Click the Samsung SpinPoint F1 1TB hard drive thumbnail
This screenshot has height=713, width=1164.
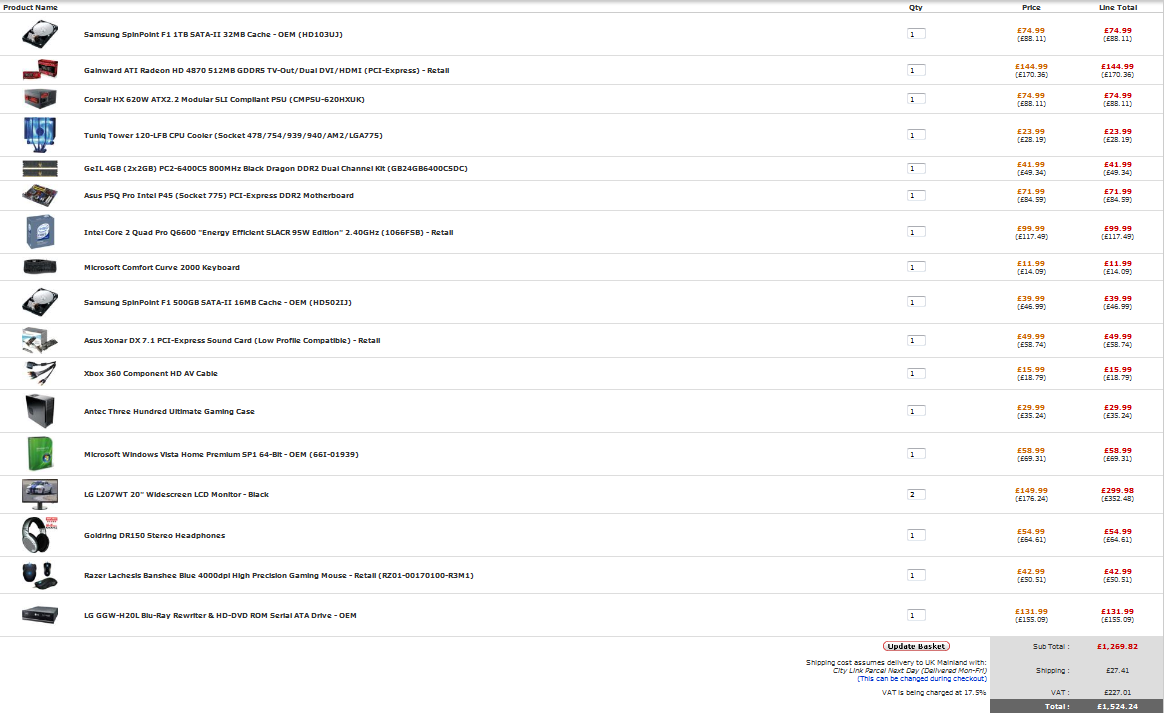[x=39, y=34]
